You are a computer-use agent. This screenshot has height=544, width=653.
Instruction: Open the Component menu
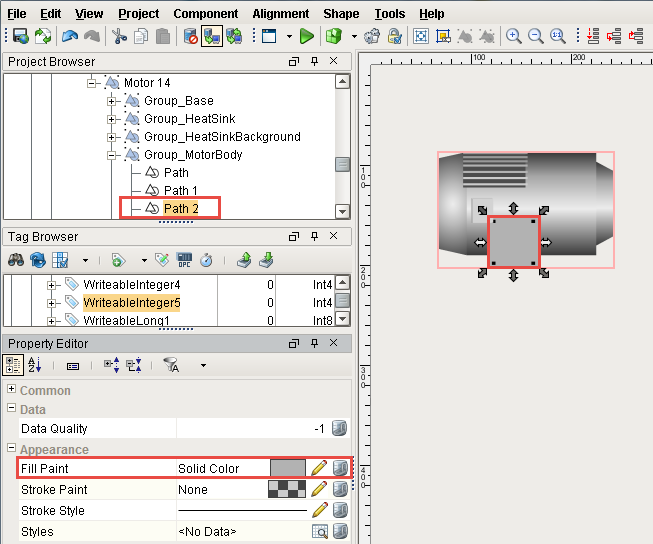tap(206, 14)
